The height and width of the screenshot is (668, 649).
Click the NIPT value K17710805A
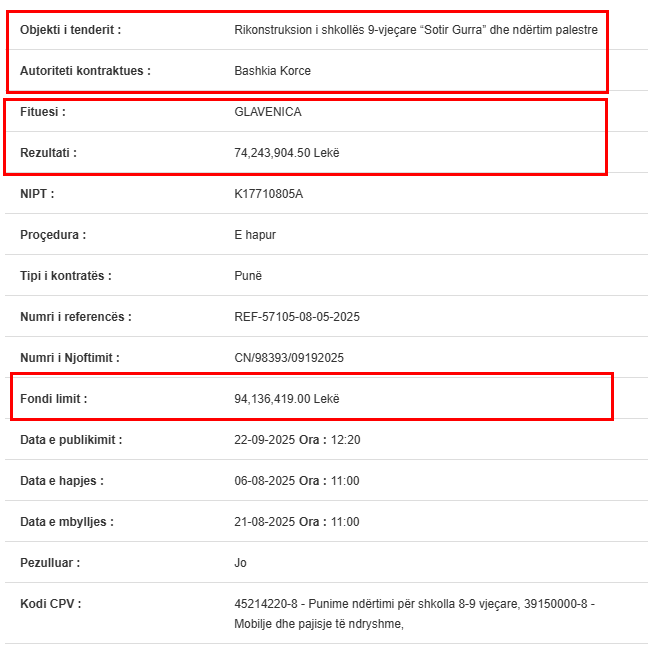[x=268, y=194]
